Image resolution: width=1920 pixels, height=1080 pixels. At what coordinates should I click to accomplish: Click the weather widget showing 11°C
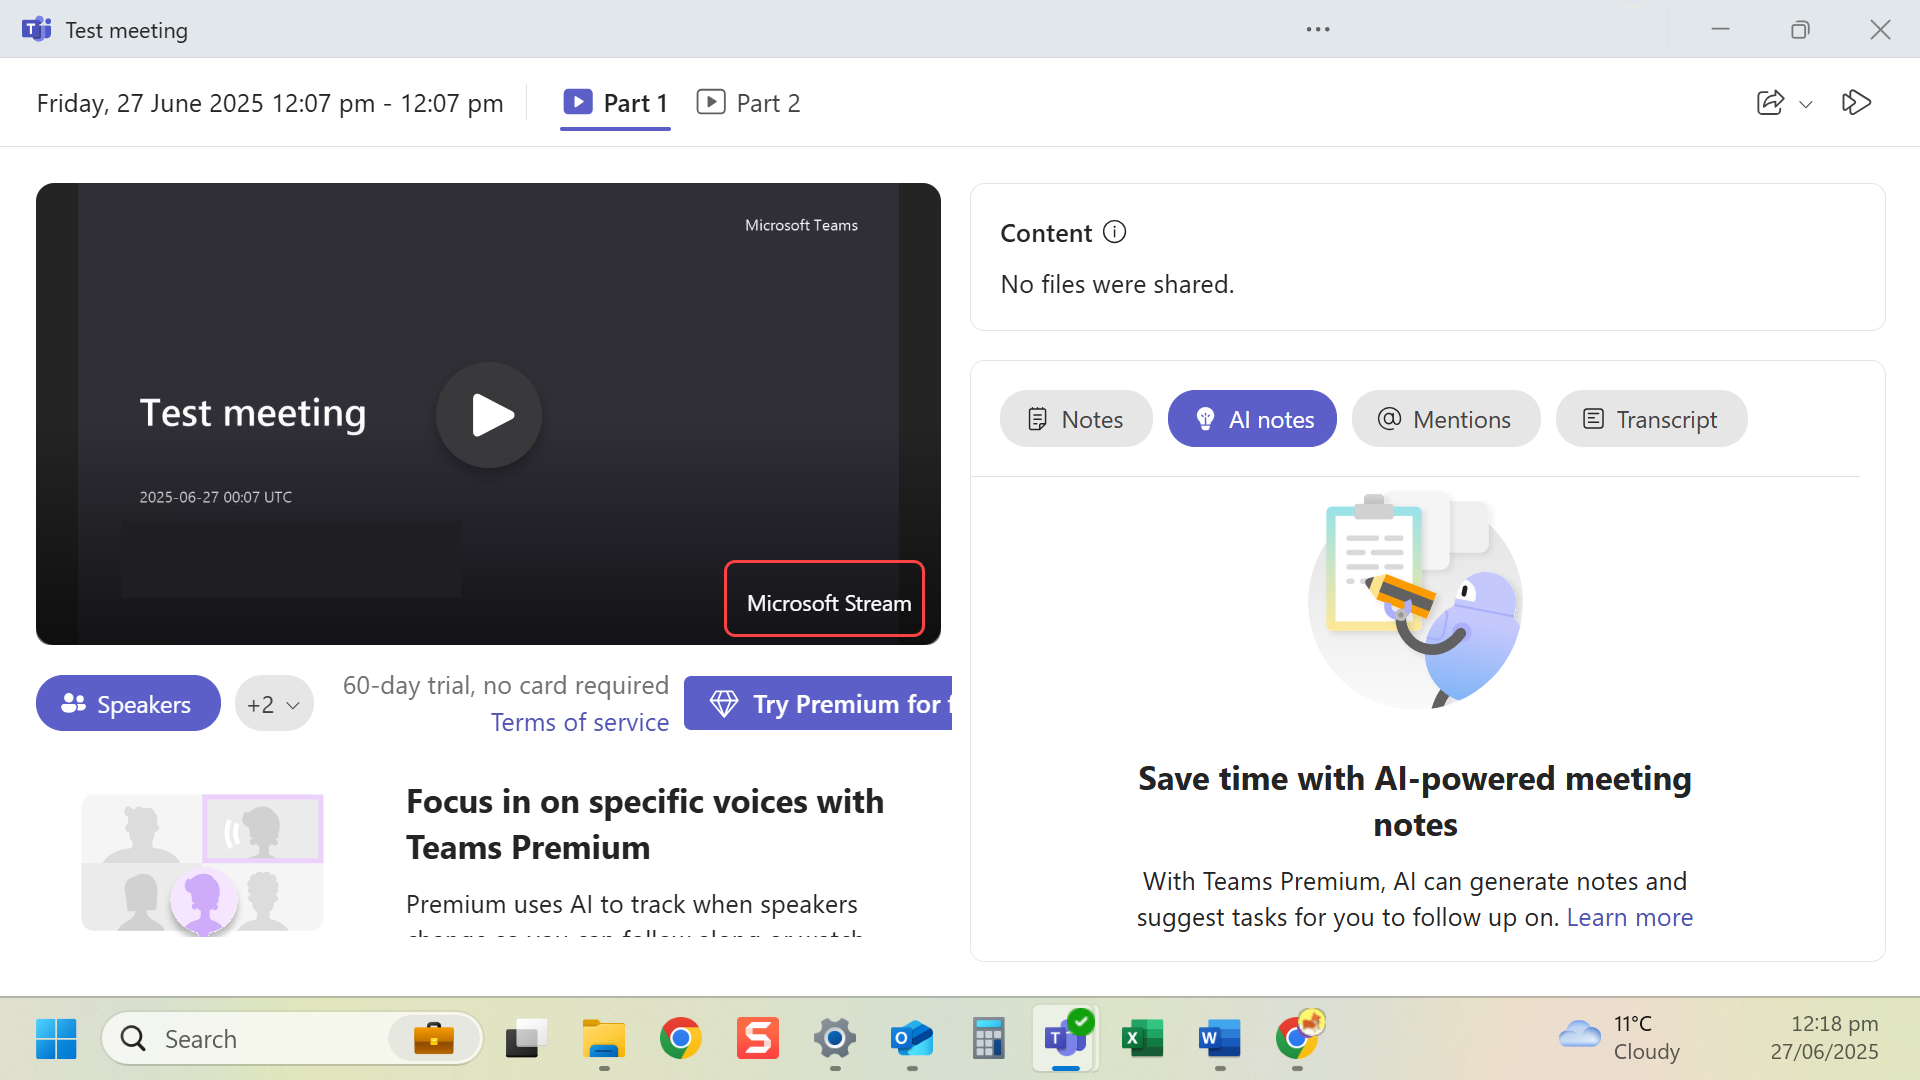coord(1620,1038)
